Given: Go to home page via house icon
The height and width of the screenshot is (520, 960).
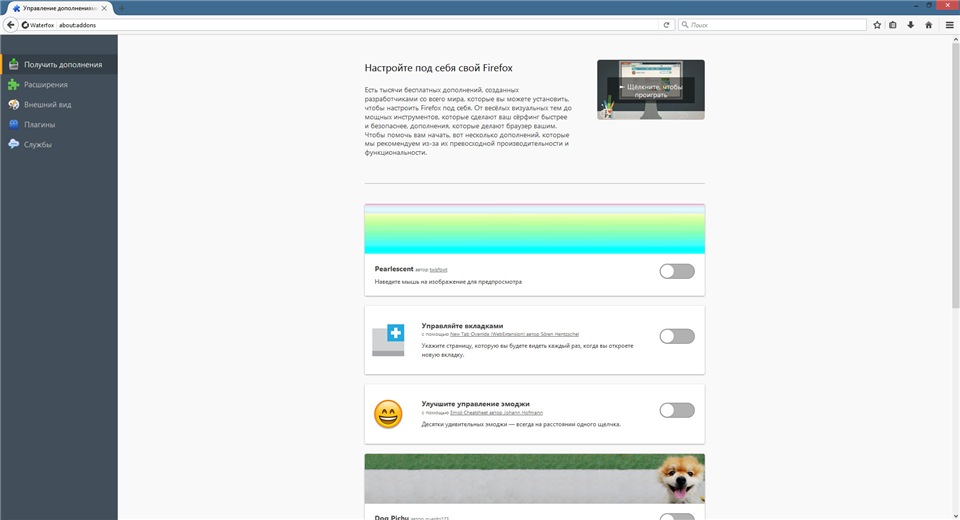Looking at the screenshot, I should tap(928, 25).
